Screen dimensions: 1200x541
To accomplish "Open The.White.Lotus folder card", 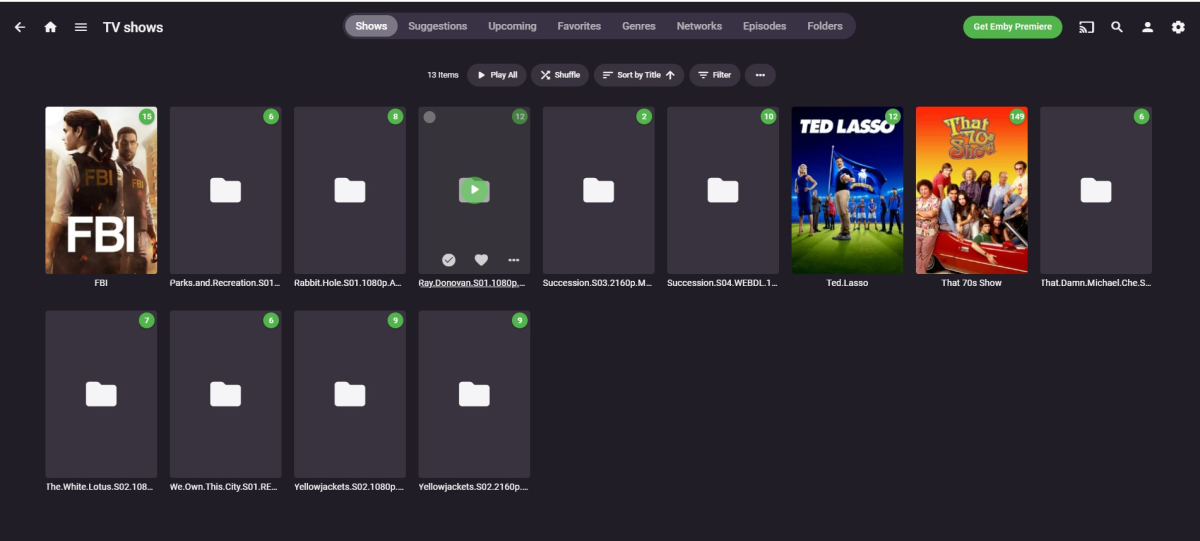I will (101, 394).
